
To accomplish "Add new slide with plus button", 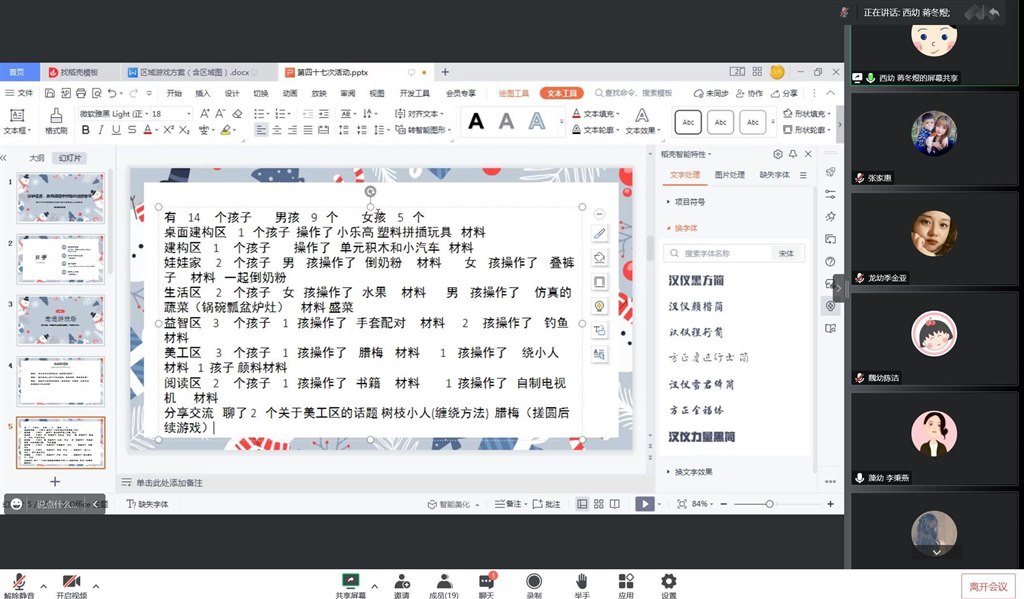I will (55, 481).
